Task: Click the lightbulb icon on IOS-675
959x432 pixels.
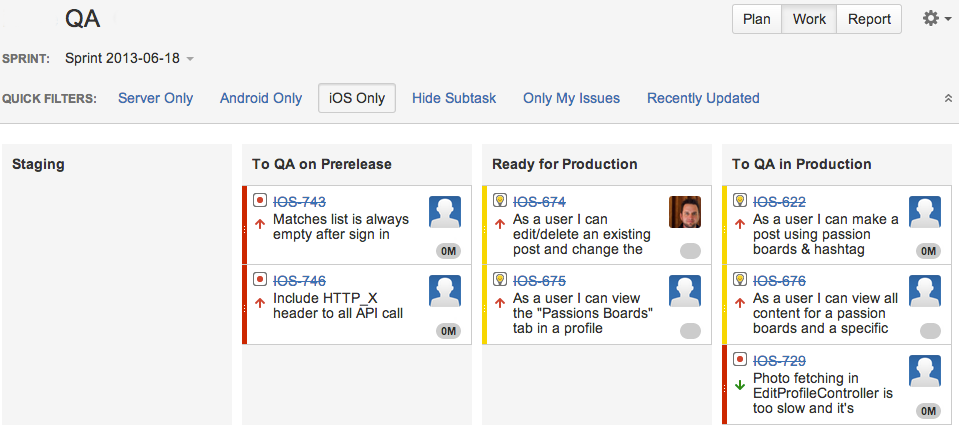Action: coord(500,279)
